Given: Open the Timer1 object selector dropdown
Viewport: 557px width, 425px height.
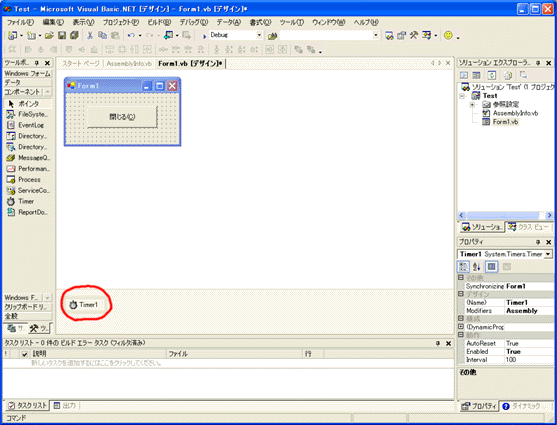Looking at the screenshot, I should 548,254.
